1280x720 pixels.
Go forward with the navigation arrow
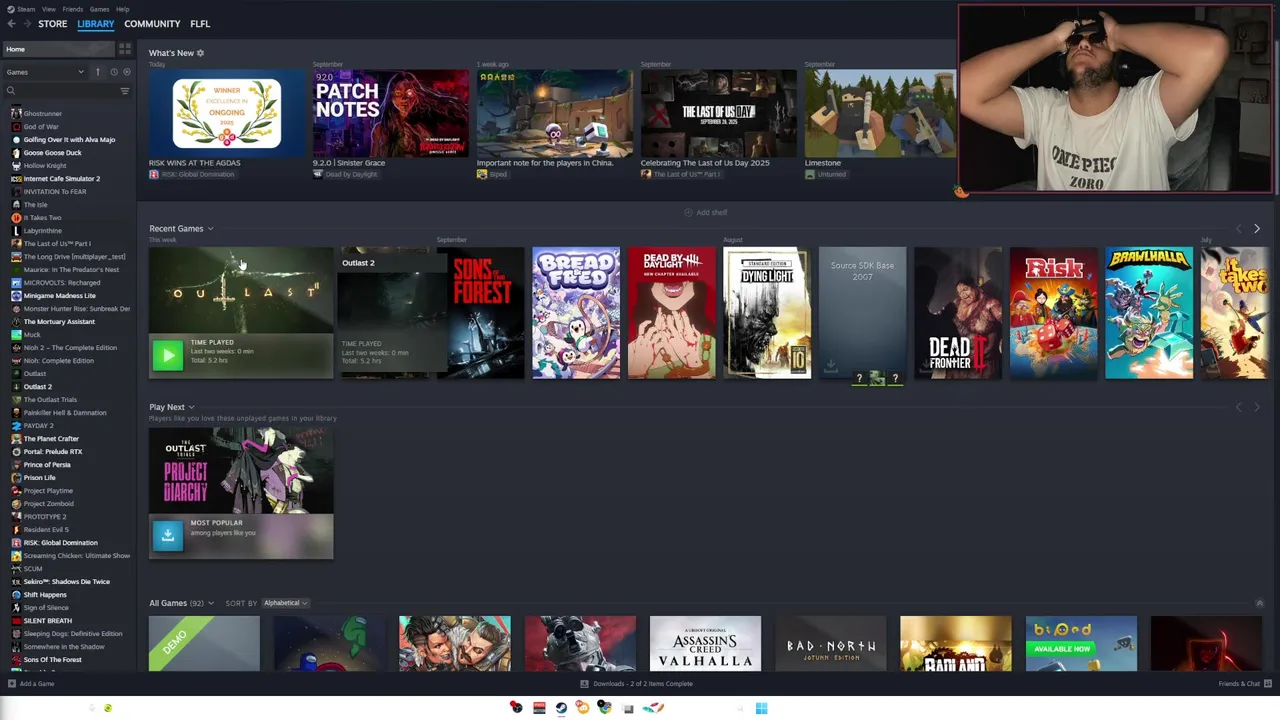pos(26,24)
